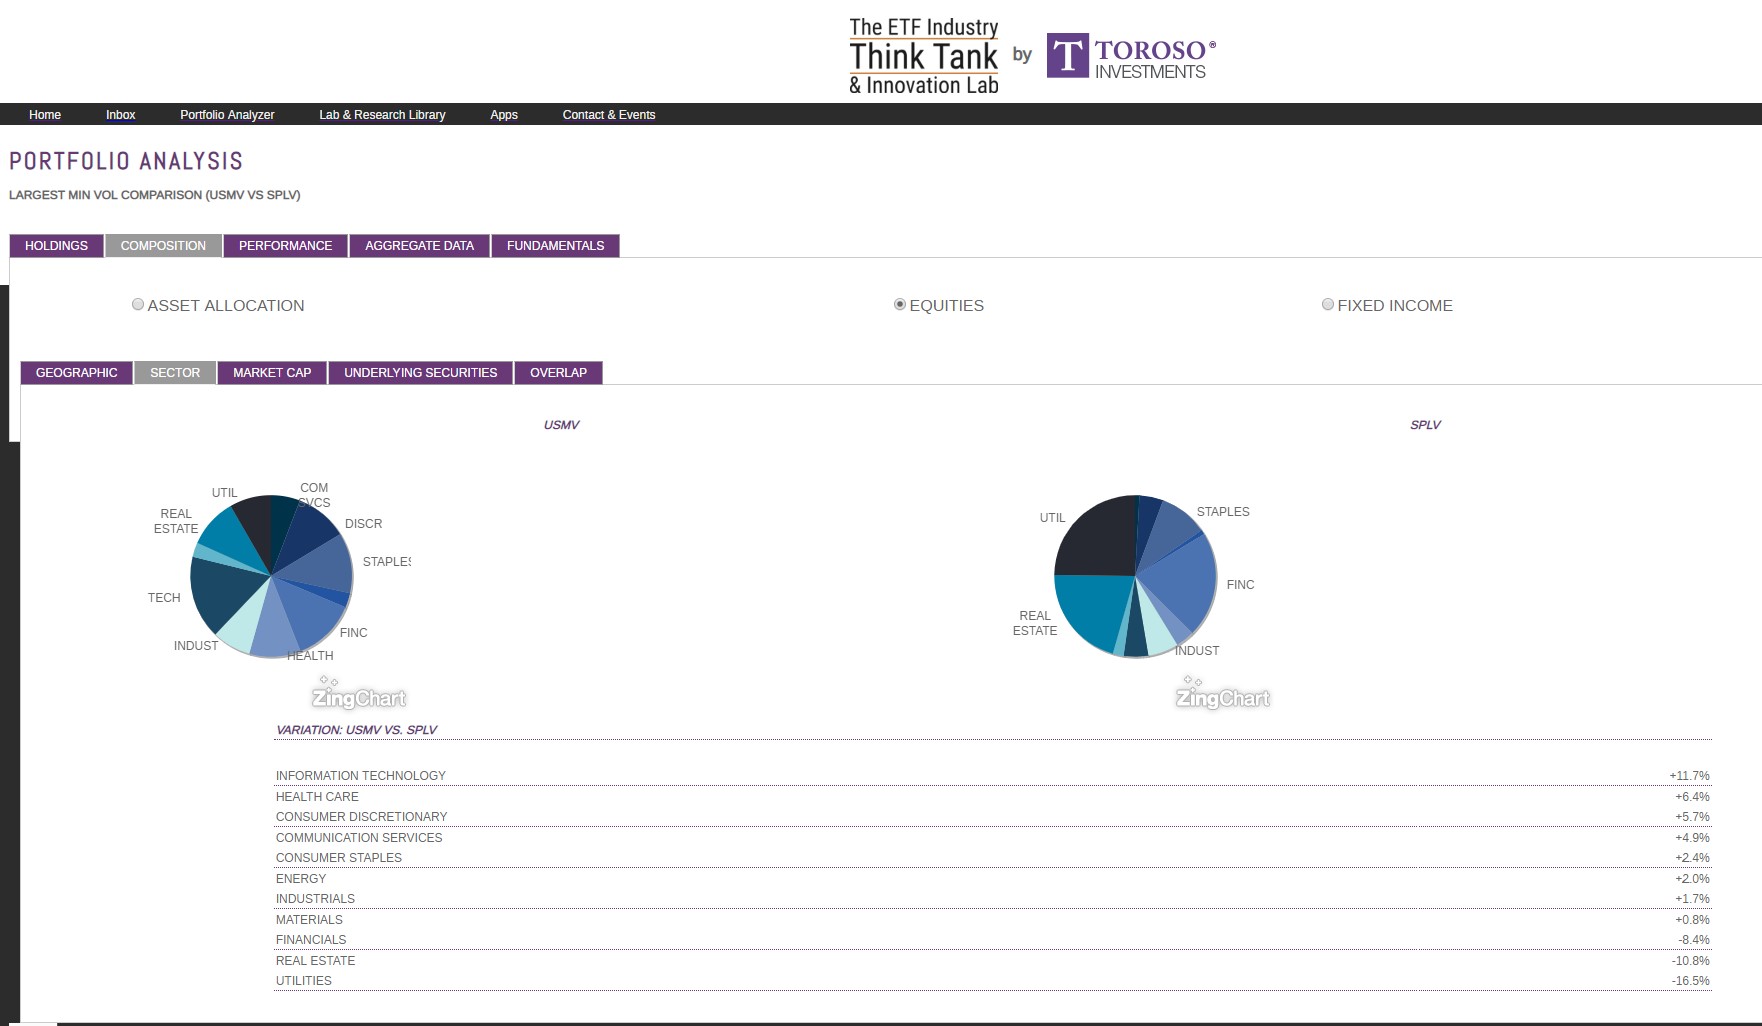Click the -10.8% variation value
Image resolution: width=1762 pixels, height=1026 pixels.
[x=1690, y=961]
